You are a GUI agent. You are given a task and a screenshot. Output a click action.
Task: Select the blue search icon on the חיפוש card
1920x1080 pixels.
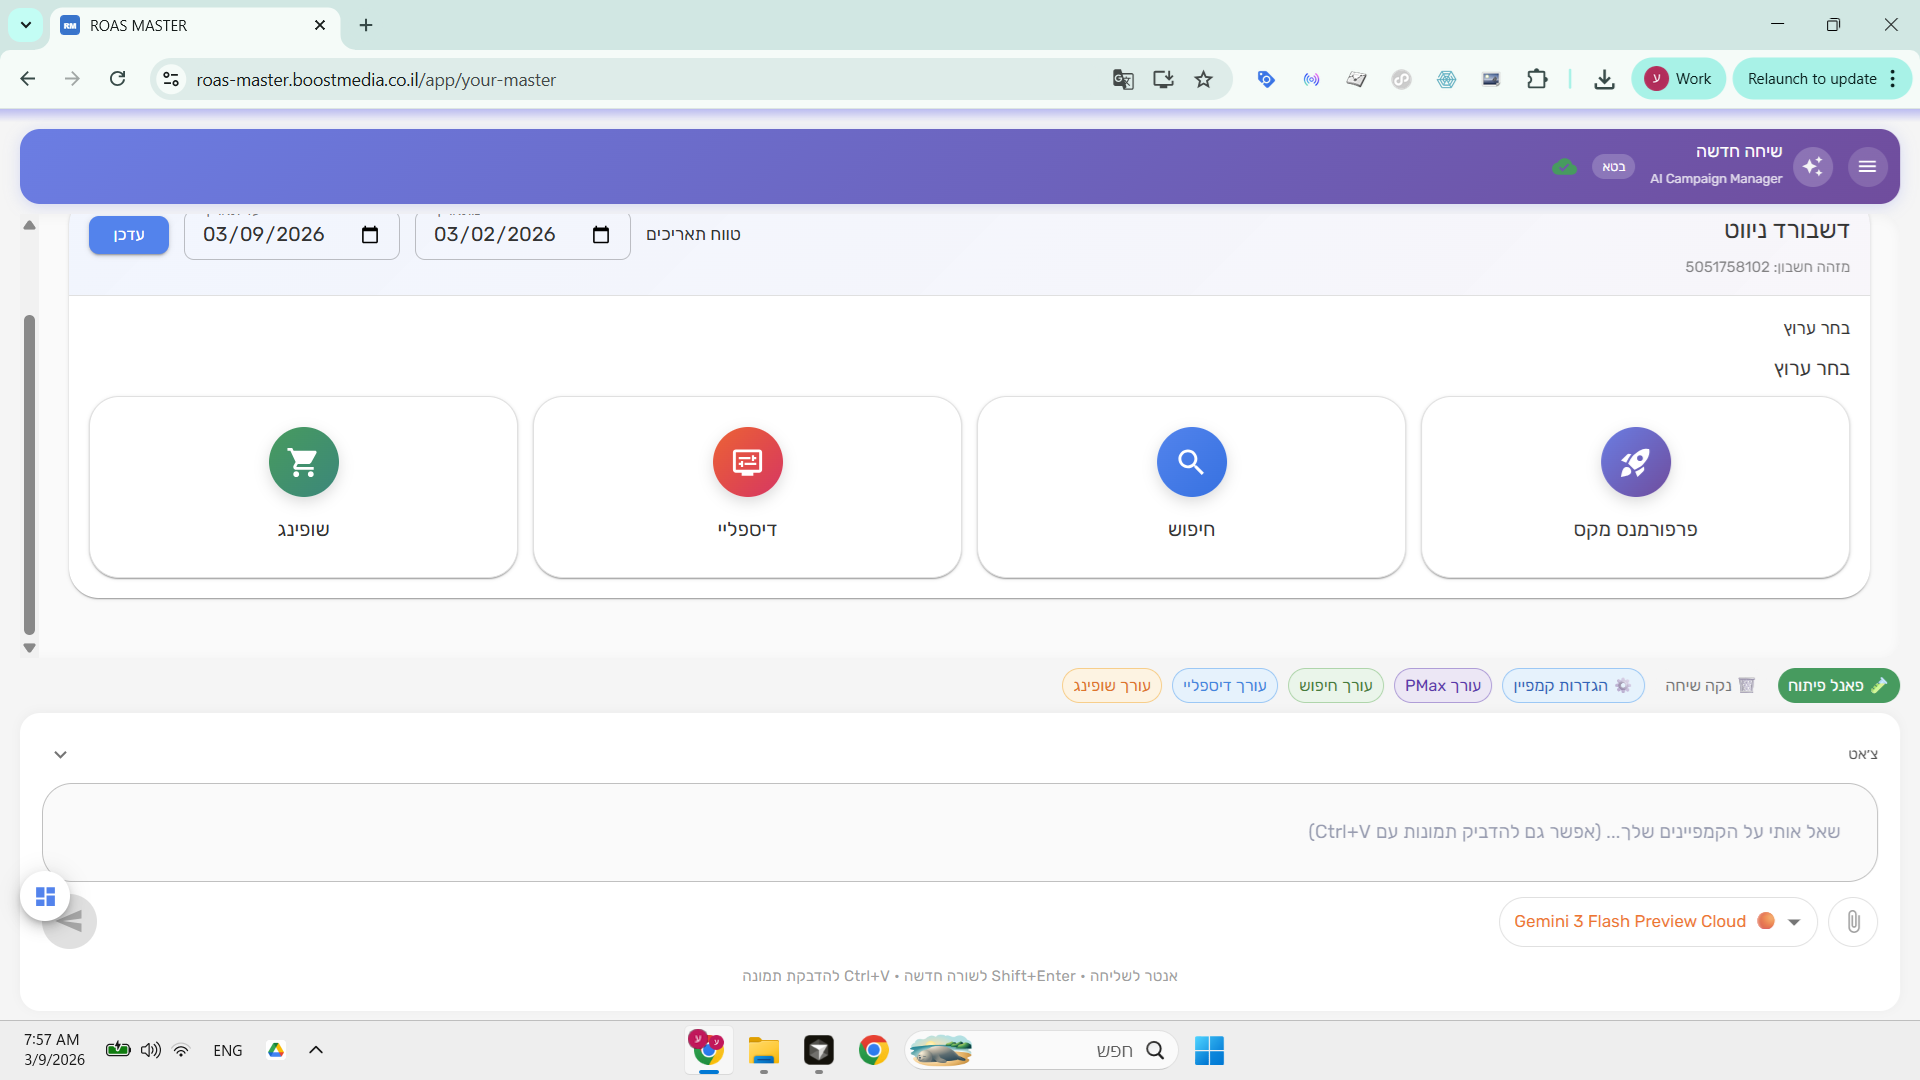click(x=1191, y=462)
